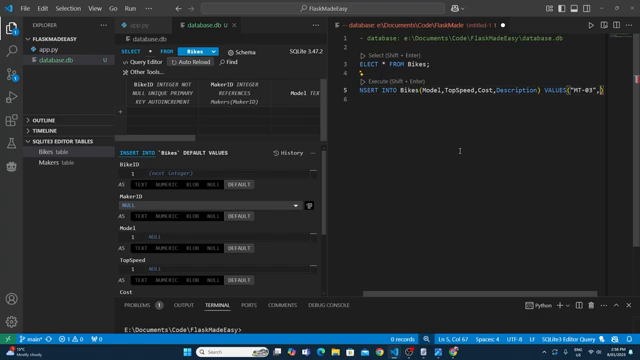Open the Source Control view
Viewport: 640px width, 360px height.
(11, 74)
